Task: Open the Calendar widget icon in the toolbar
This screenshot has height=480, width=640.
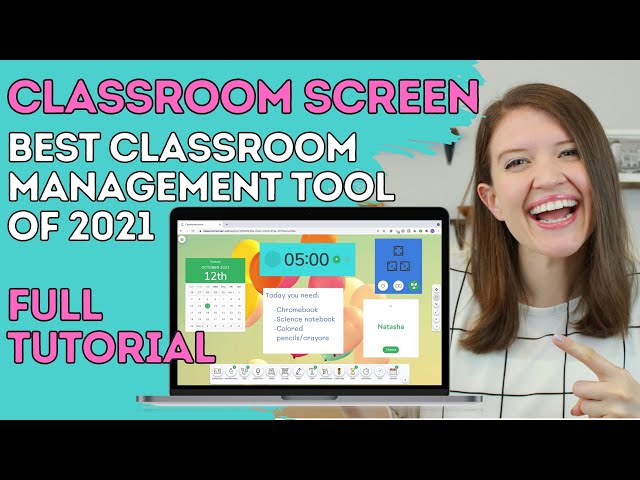Action: point(393,371)
